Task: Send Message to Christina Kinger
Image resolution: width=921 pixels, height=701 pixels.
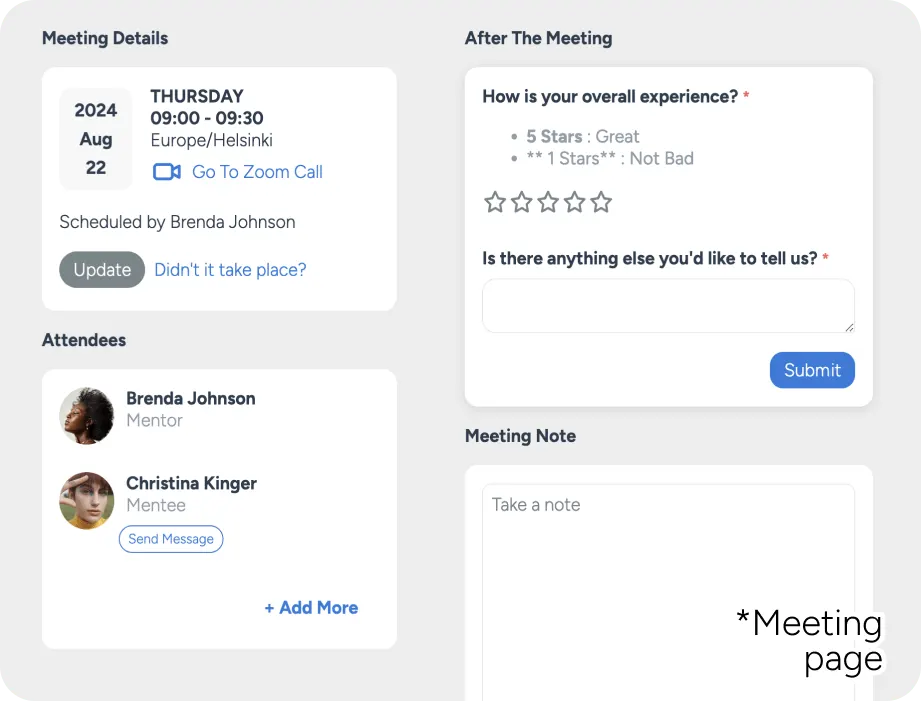Action: point(171,539)
